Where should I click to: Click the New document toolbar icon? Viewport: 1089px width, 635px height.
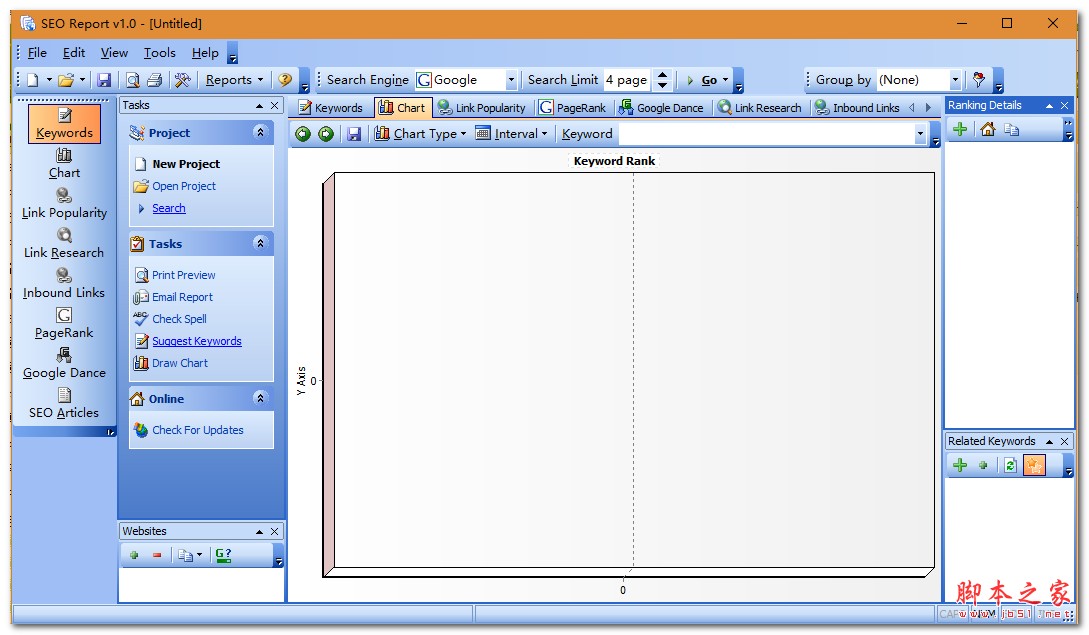click(33, 80)
